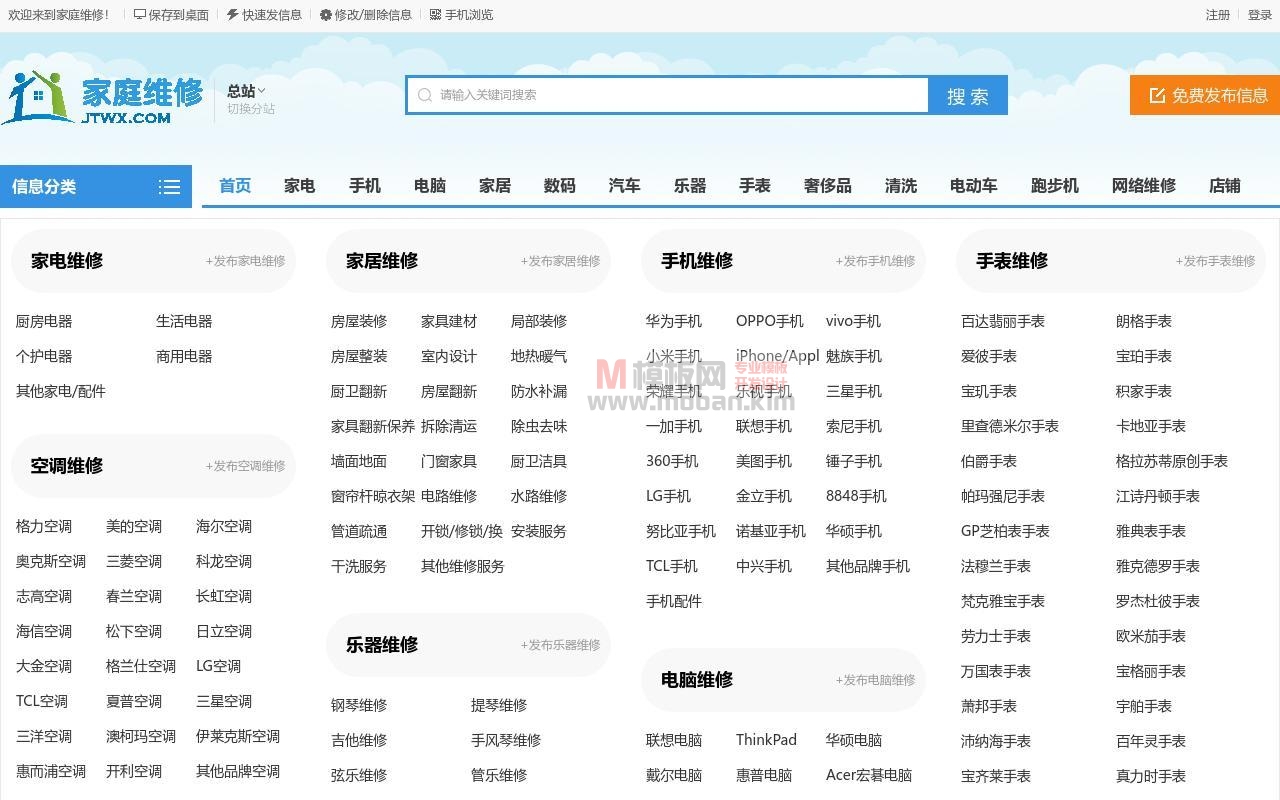
Task: Select the 乐器 navigation tab
Action: (x=690, y=186)
